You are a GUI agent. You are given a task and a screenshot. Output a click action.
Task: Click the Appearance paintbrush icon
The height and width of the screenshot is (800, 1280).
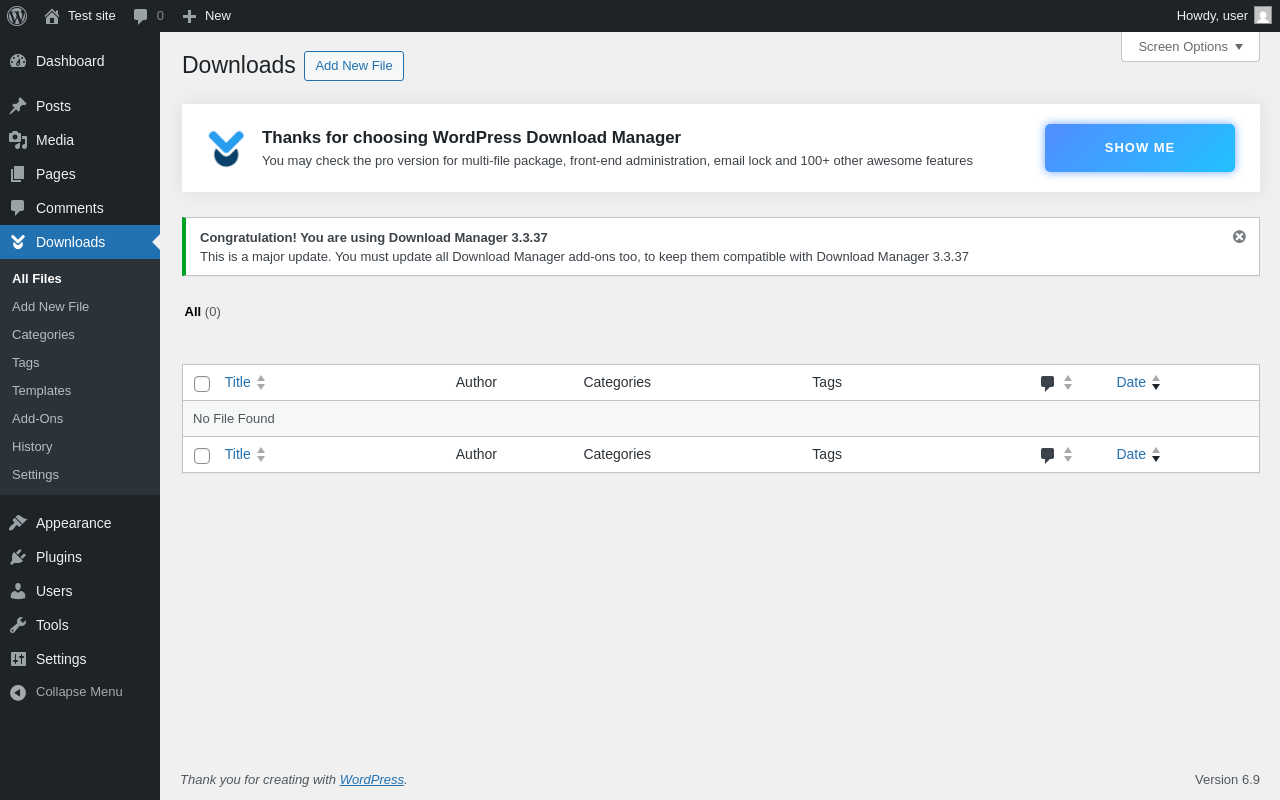click(18, 523)
